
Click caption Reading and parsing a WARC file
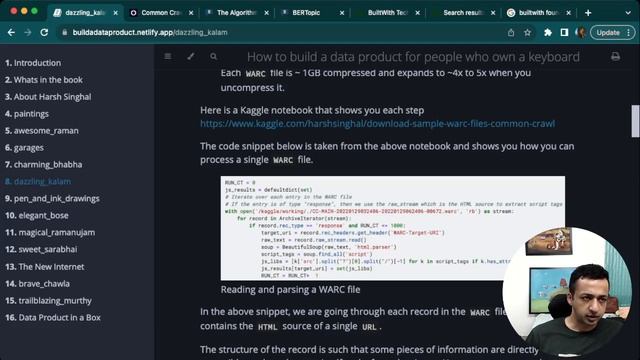[290, 289]
